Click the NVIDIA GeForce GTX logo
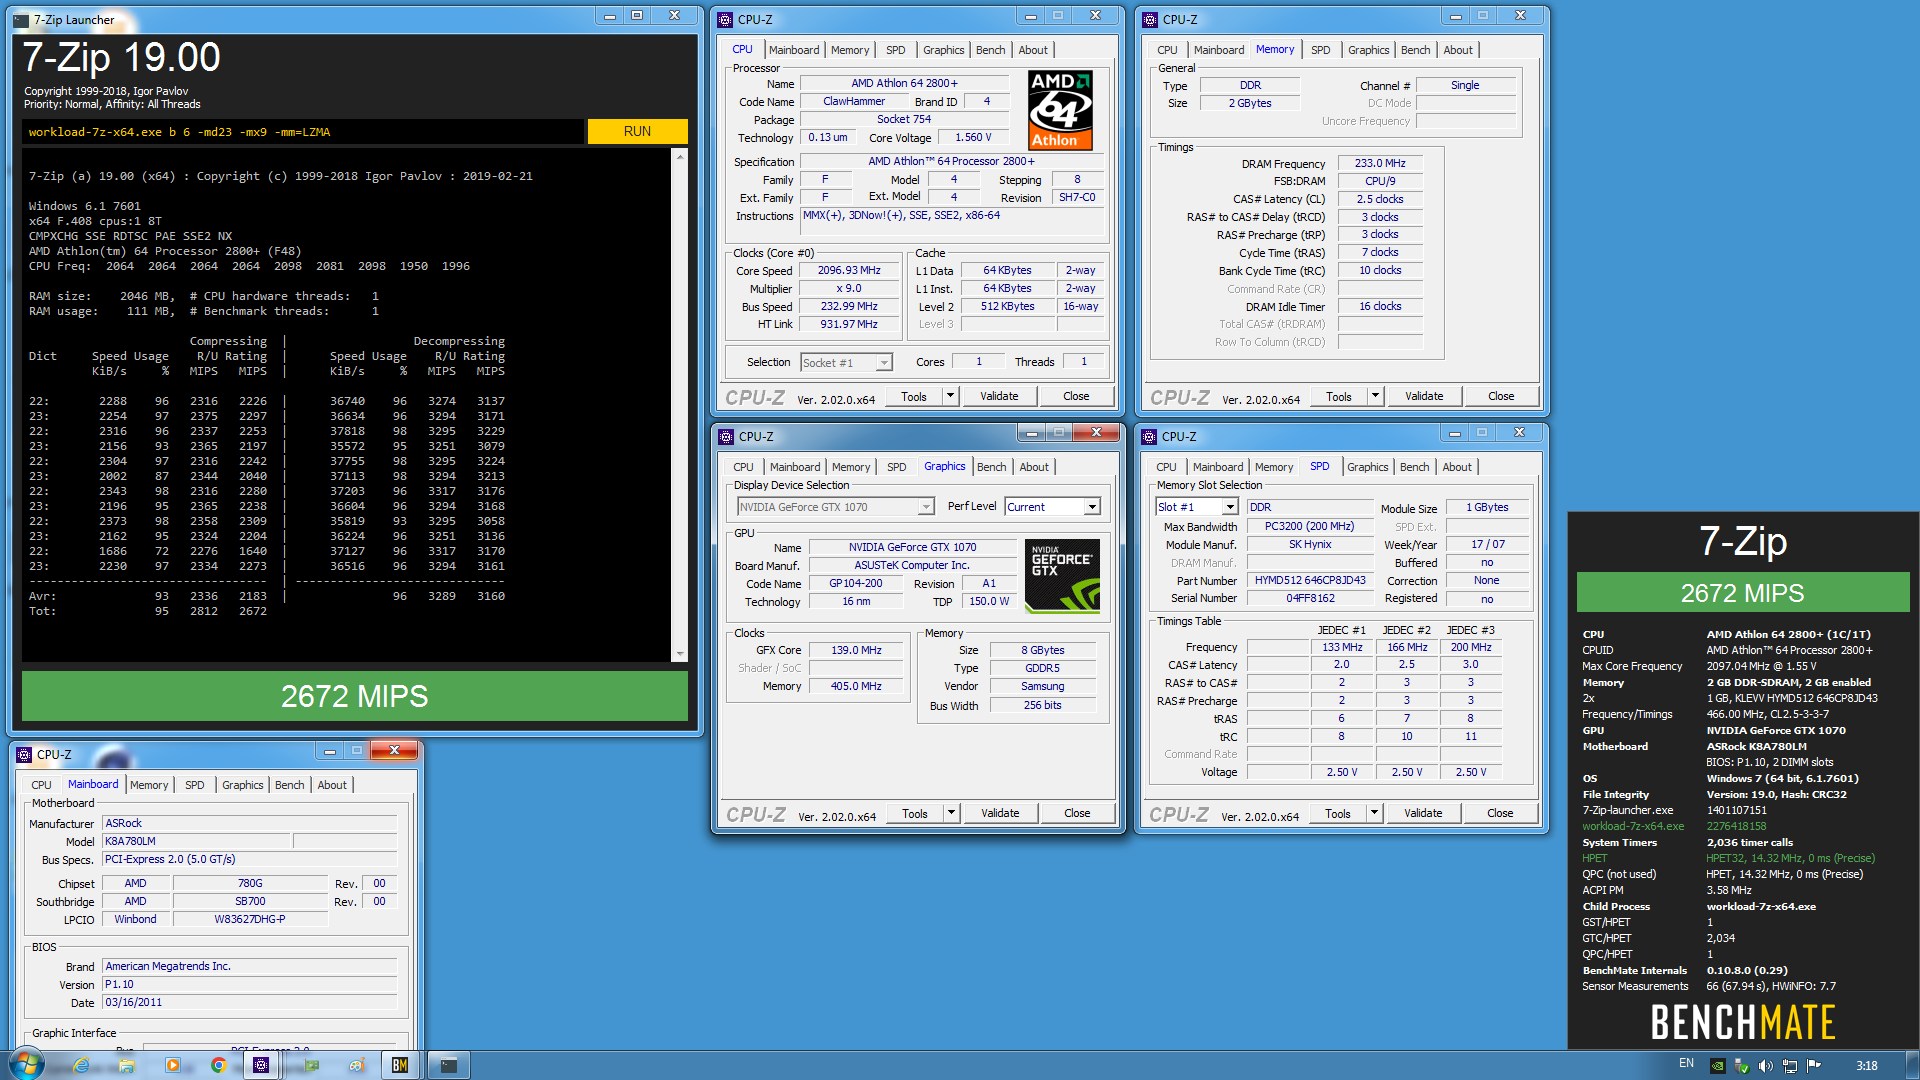Image resolution: width=1920 pixels, height=1080 pixels. [1062, 576]
